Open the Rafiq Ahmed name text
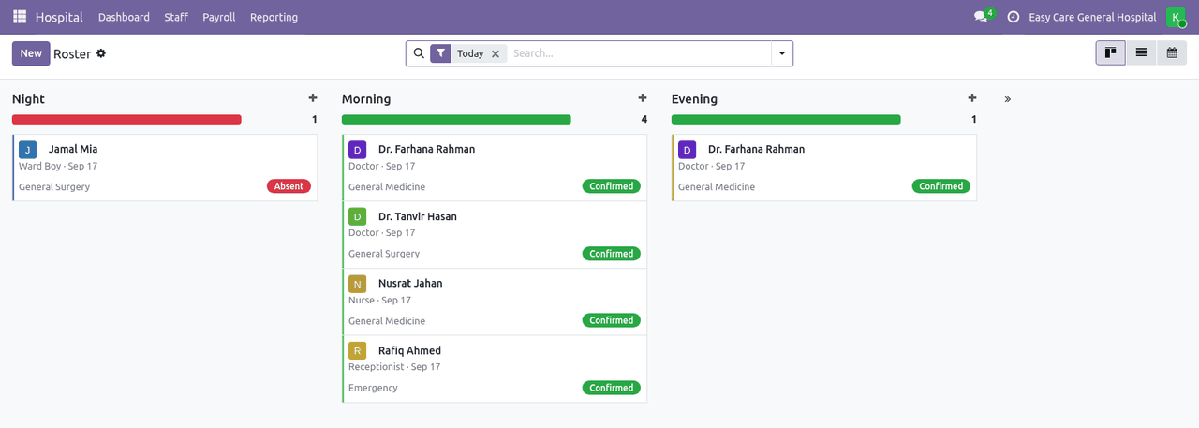The height and width of the screenshot is (428, 1199). tap(409, 351)
